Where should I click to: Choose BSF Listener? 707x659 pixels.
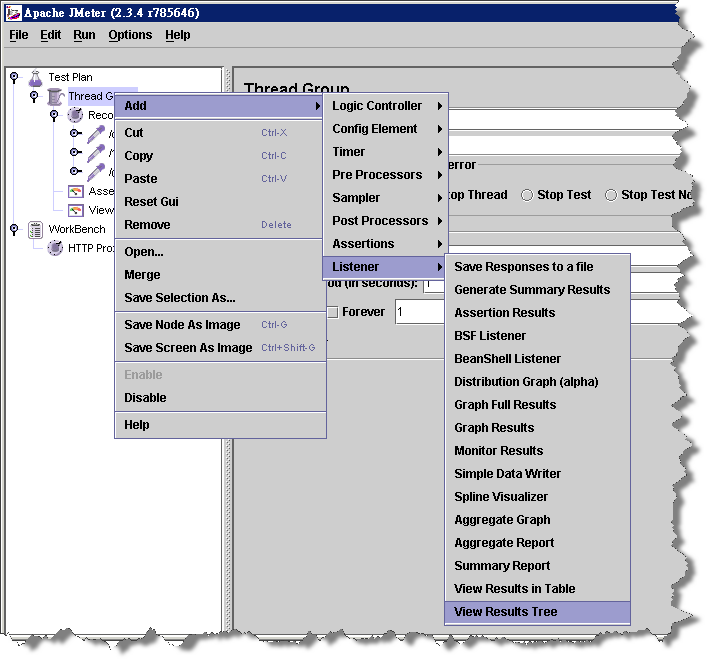(537, 336)
